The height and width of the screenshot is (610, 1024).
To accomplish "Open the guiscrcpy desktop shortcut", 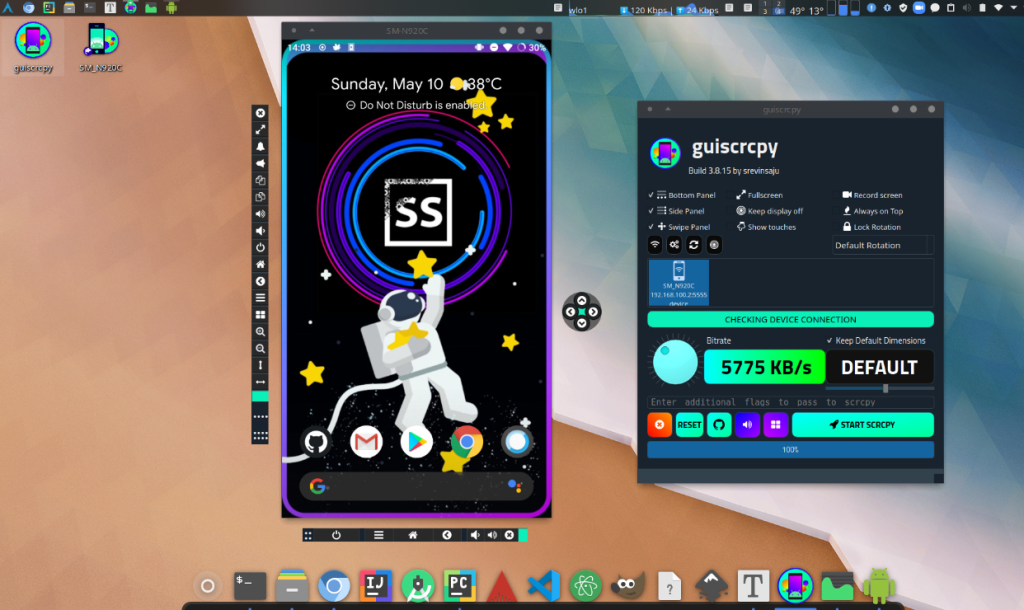I will 33,47.
